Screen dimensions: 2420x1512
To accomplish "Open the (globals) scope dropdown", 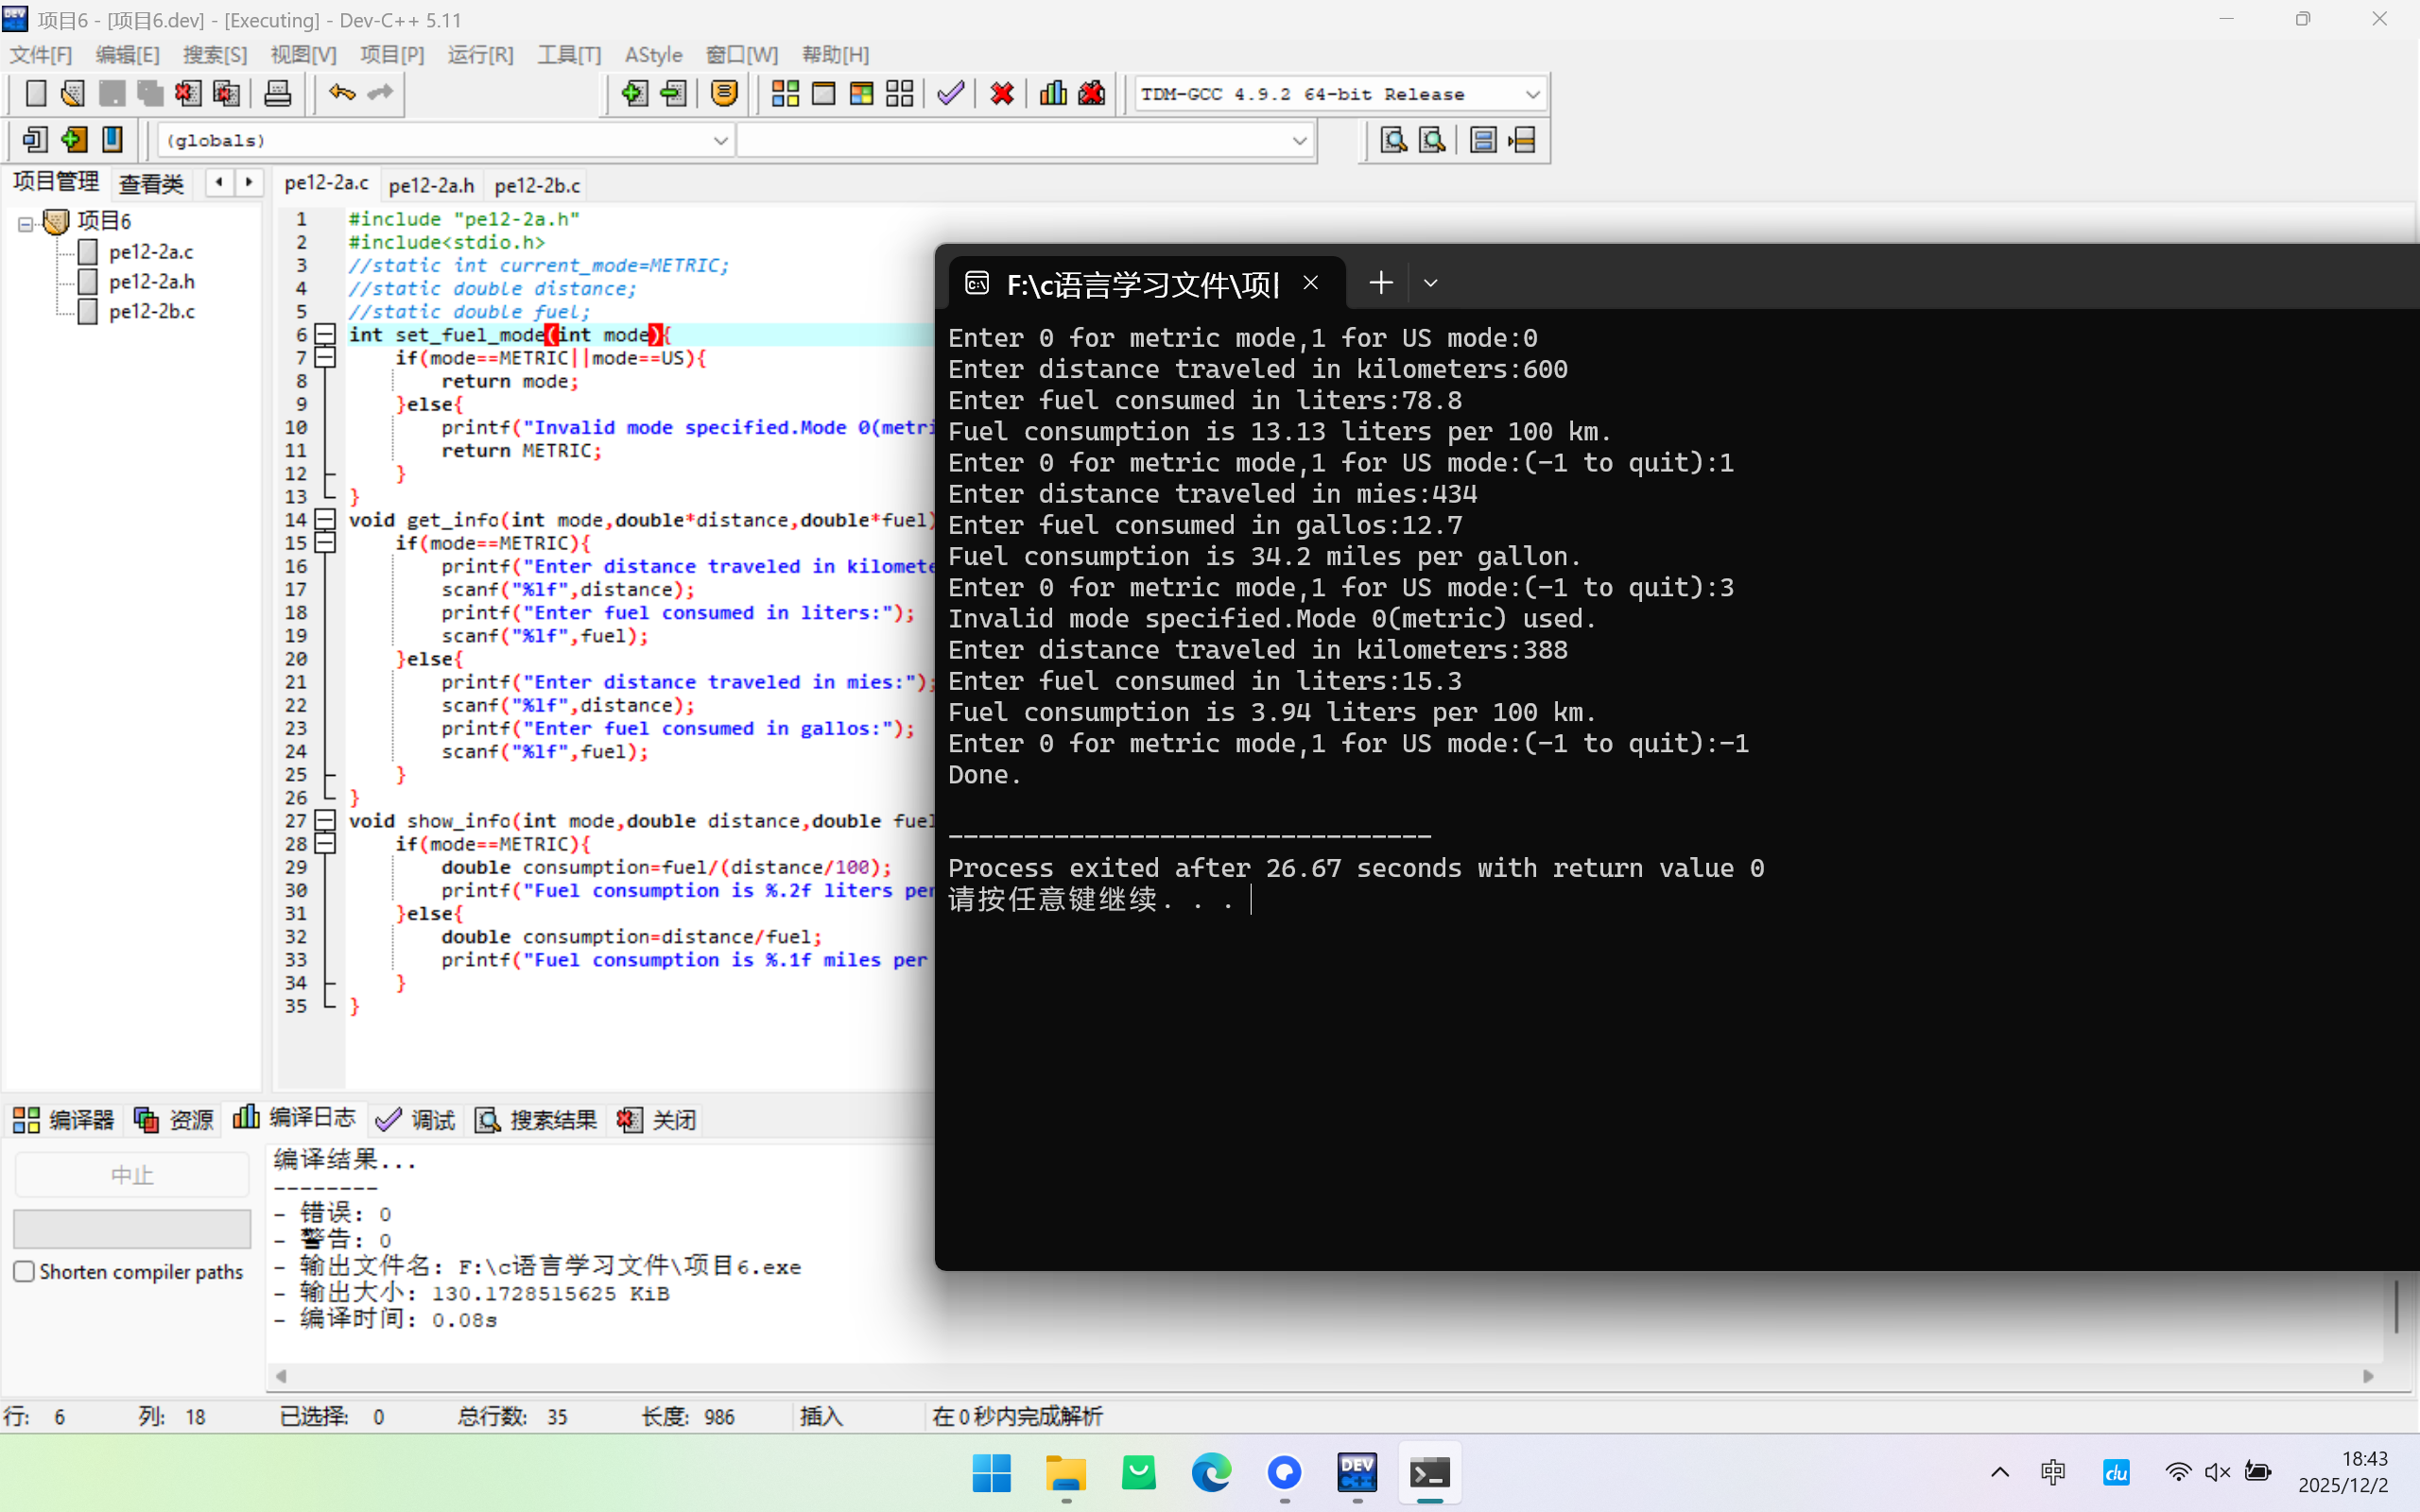I will point(720,141).
